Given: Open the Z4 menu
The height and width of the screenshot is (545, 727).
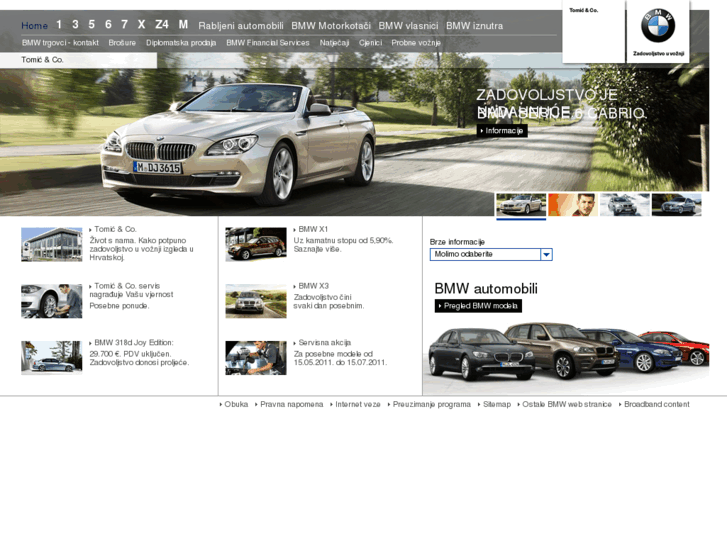Looking at the screenshot, I should (x=162, y=24).
